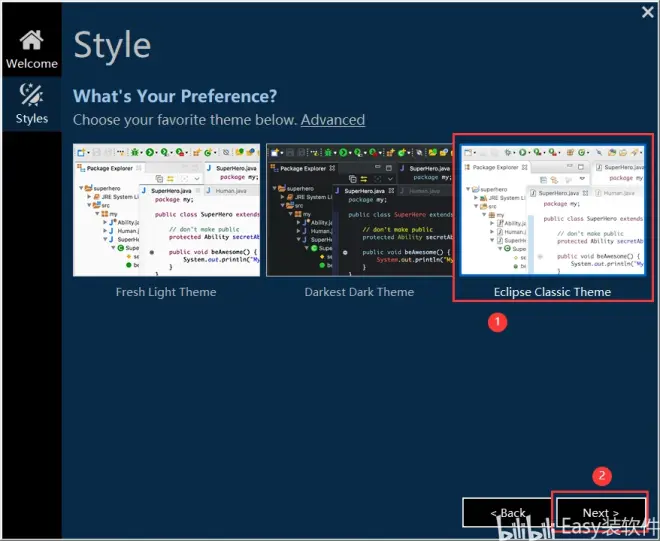Go back to the previous page

point(508,512)
